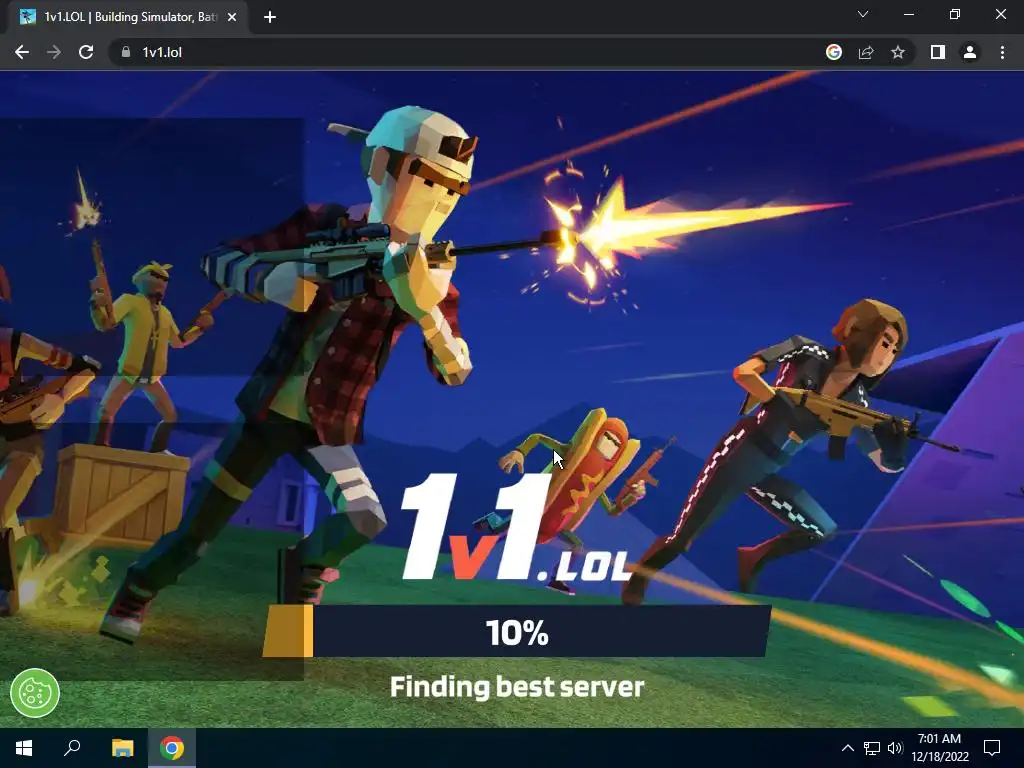The width and height of the screenshot is (1024, 768).
Task: Close the 1v1.LOL tab
Action: pyautogui.click(x=232, y=17)
